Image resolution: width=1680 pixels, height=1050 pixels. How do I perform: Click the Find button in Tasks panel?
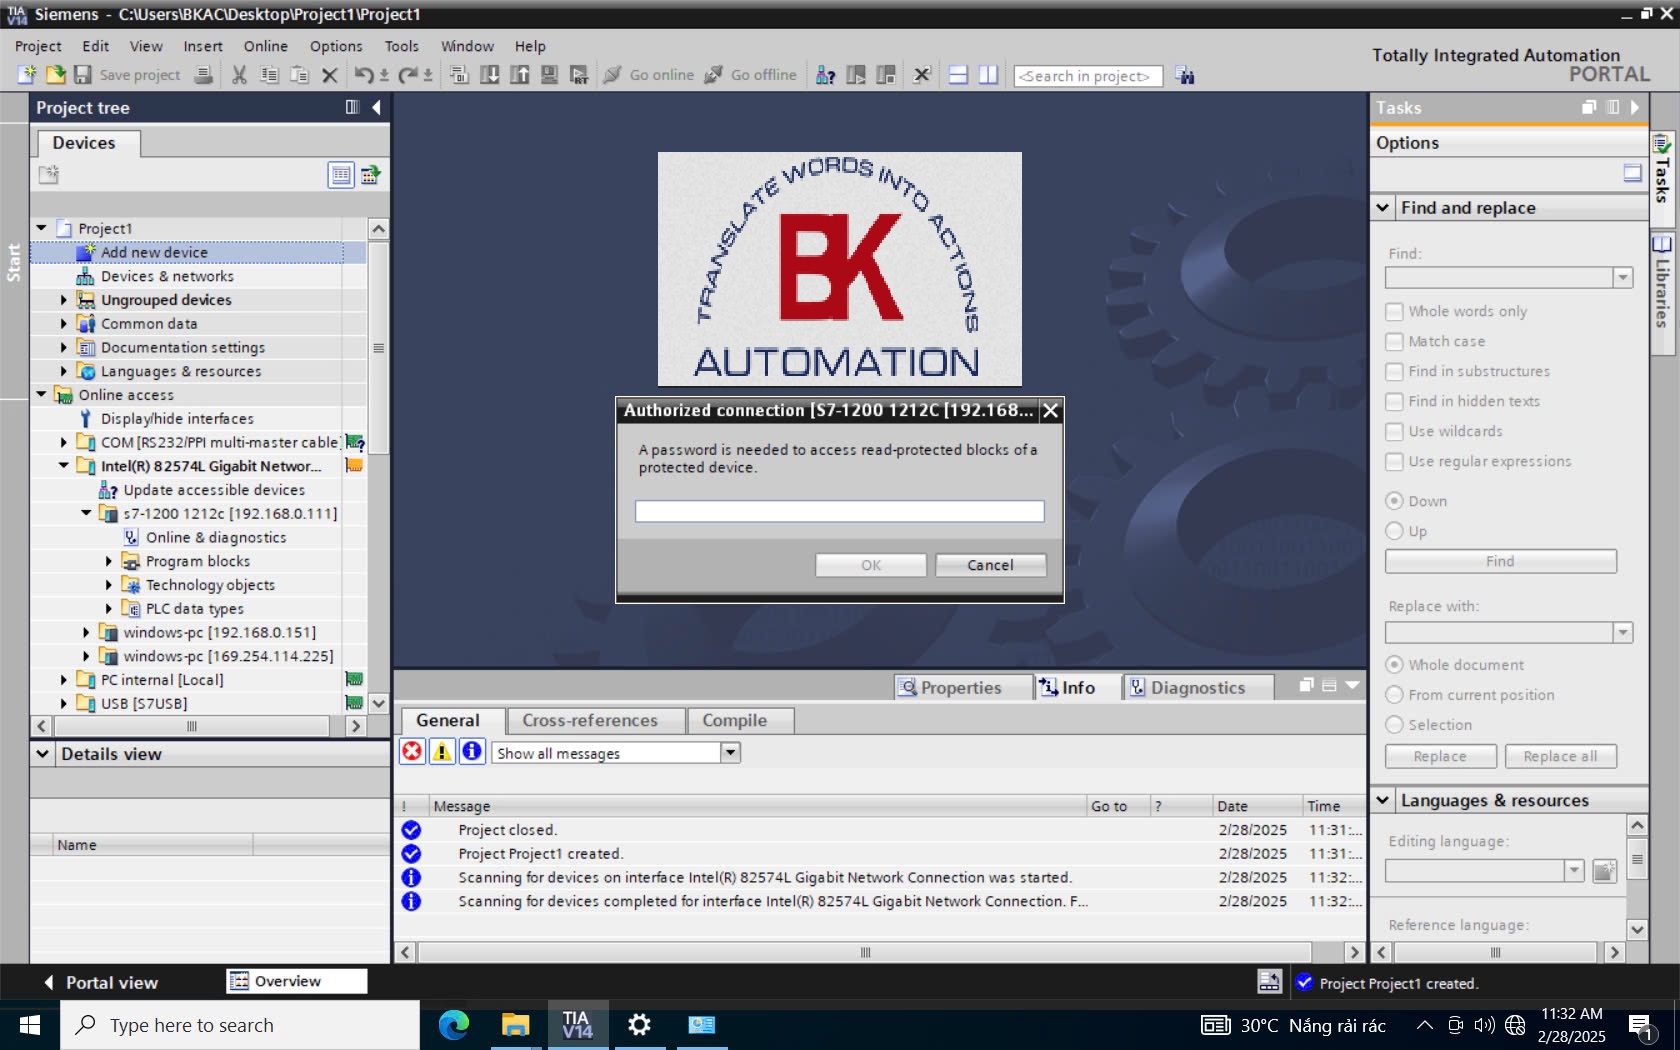tap(1500, 561)
